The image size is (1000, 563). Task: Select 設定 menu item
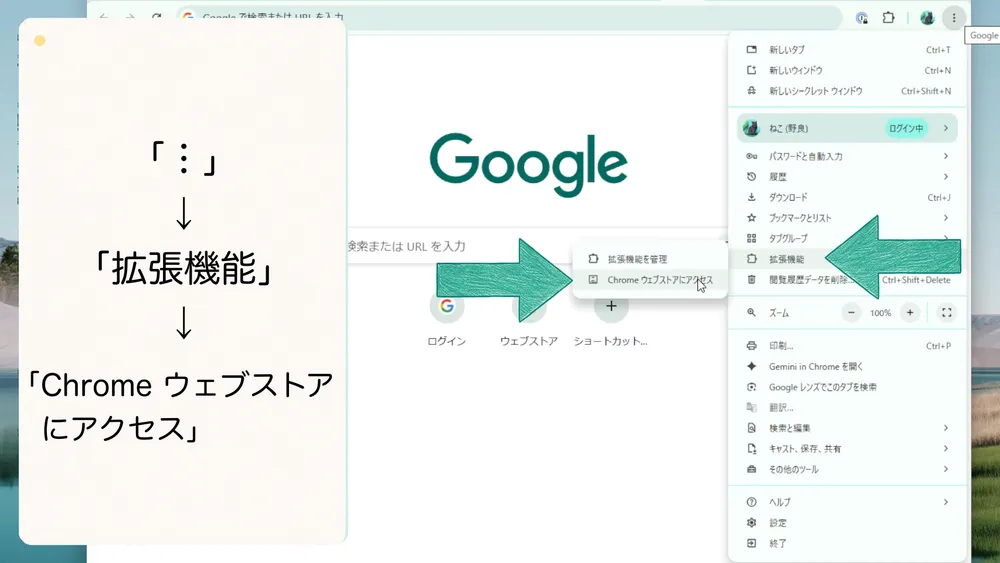pos(847,523)
